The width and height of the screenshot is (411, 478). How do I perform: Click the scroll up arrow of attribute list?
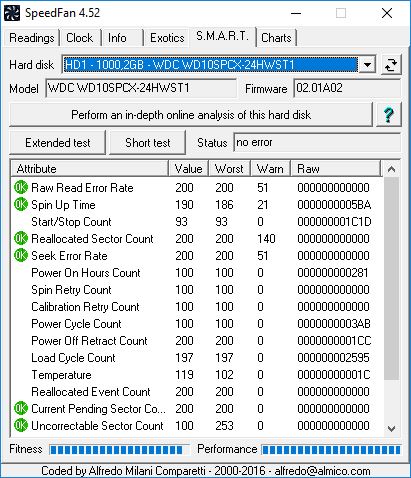point(392,169)
